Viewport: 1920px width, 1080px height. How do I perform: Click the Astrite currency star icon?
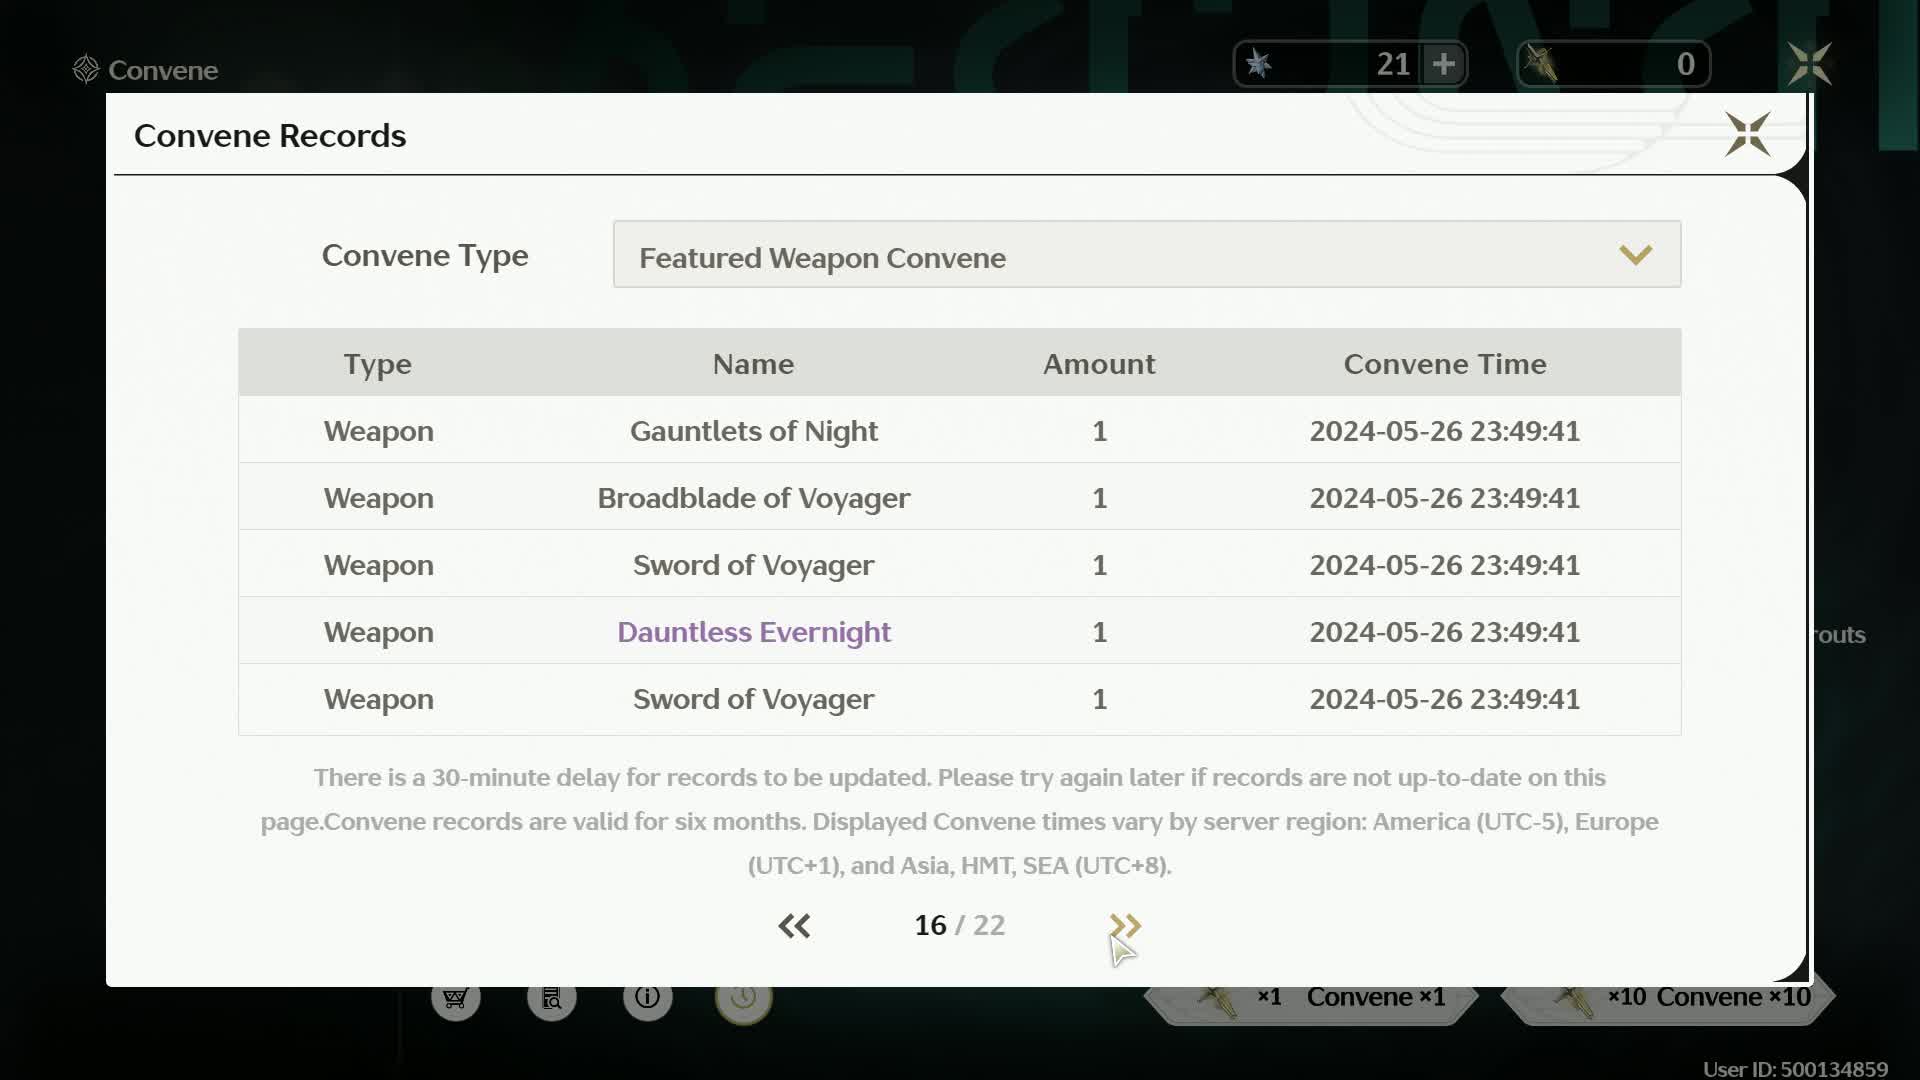pos(1259,63)
